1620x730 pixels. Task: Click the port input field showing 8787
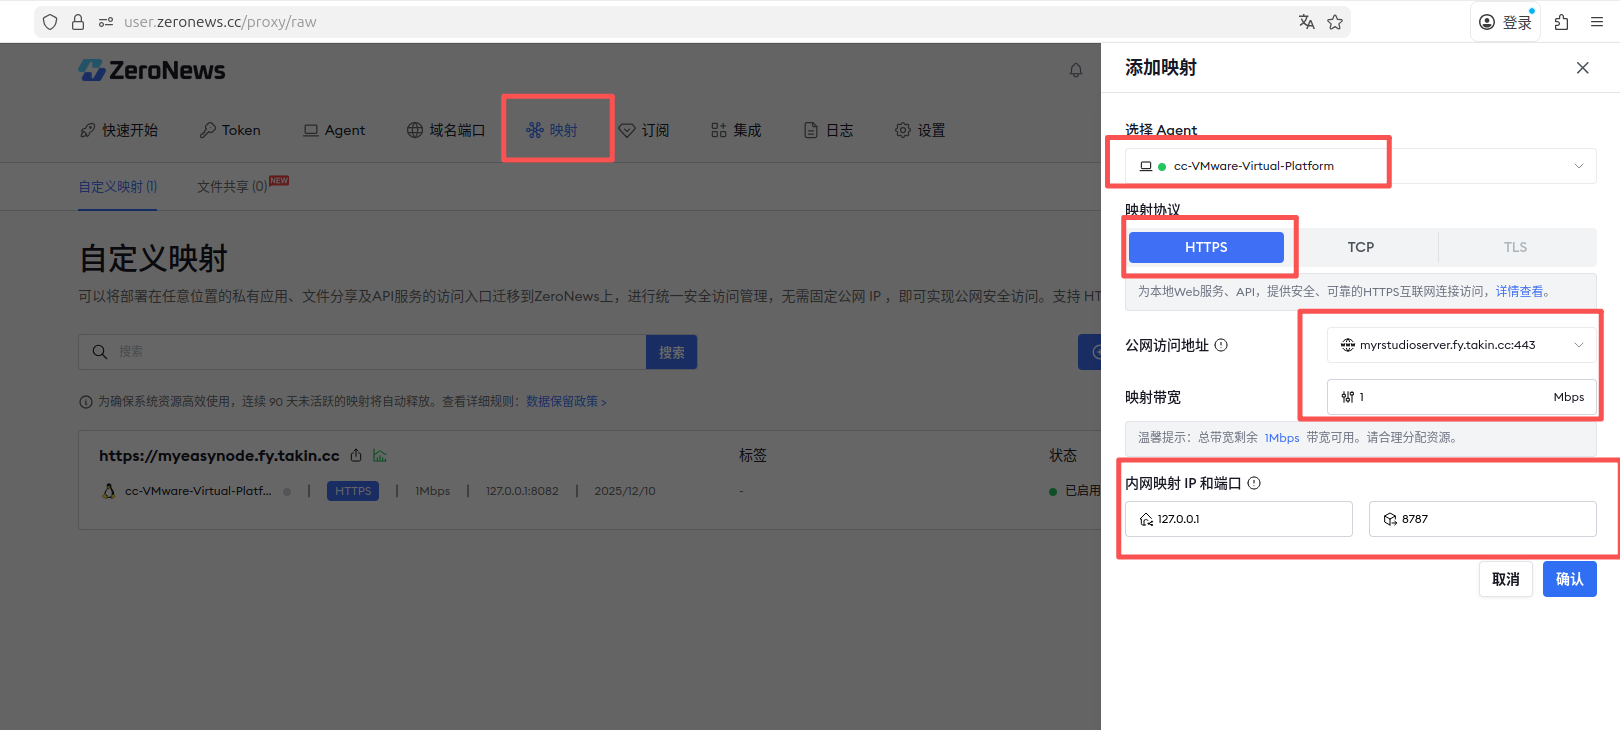(x=1482, y=519)
